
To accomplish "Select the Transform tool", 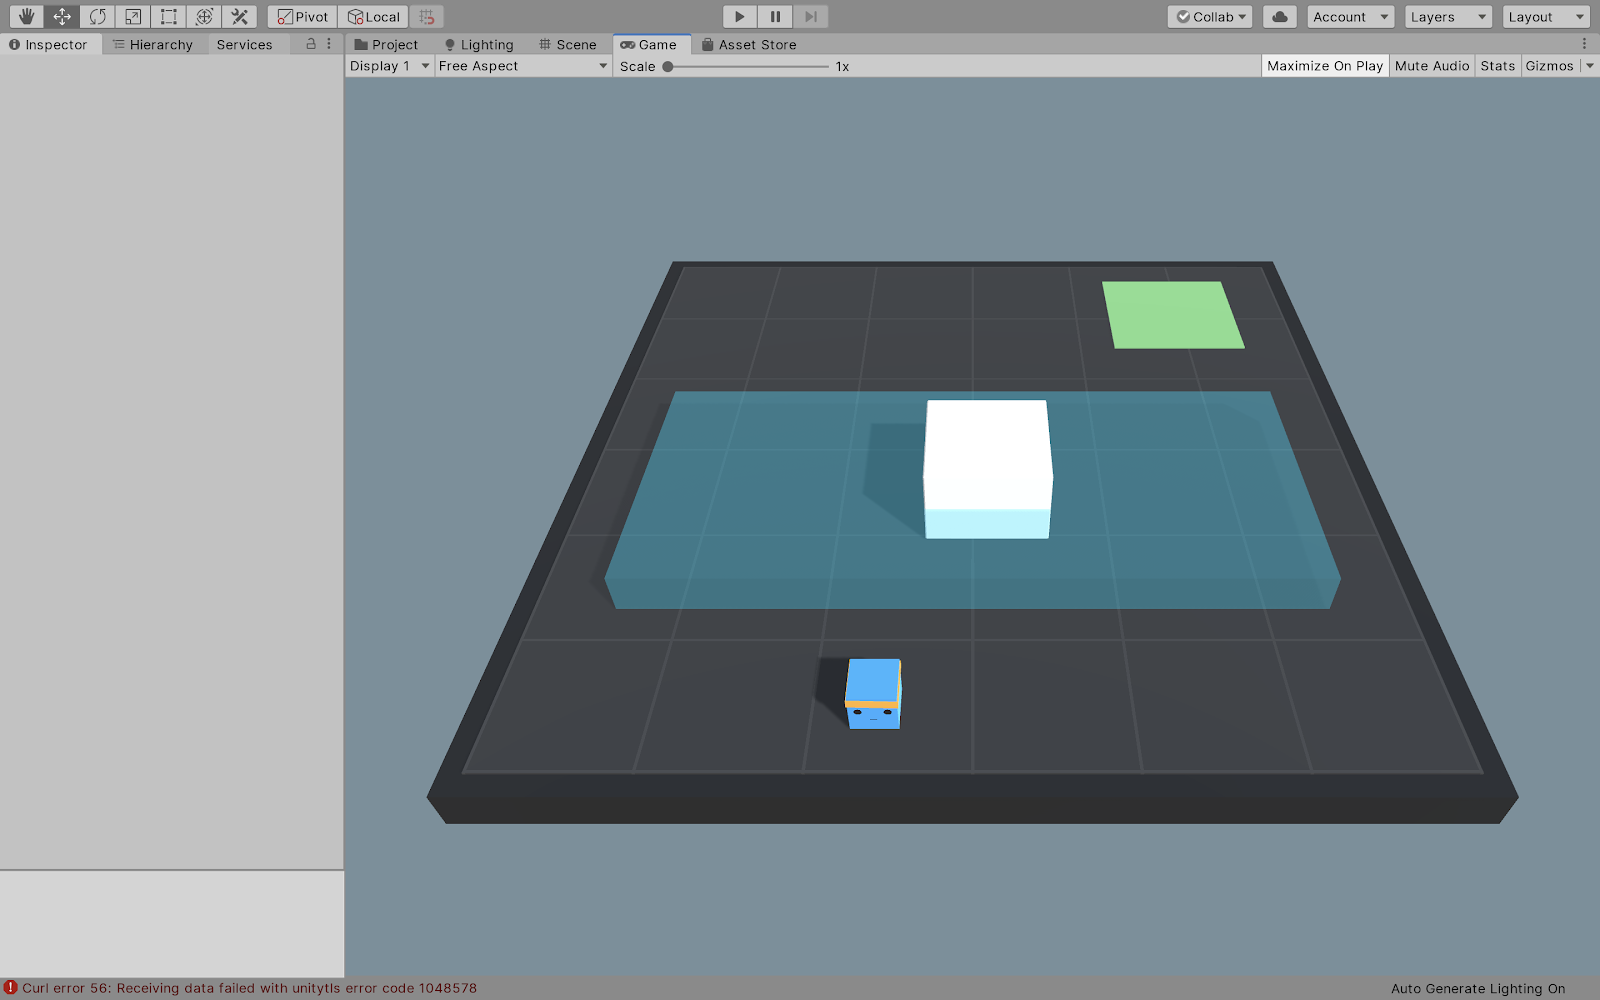I will 203,16.
